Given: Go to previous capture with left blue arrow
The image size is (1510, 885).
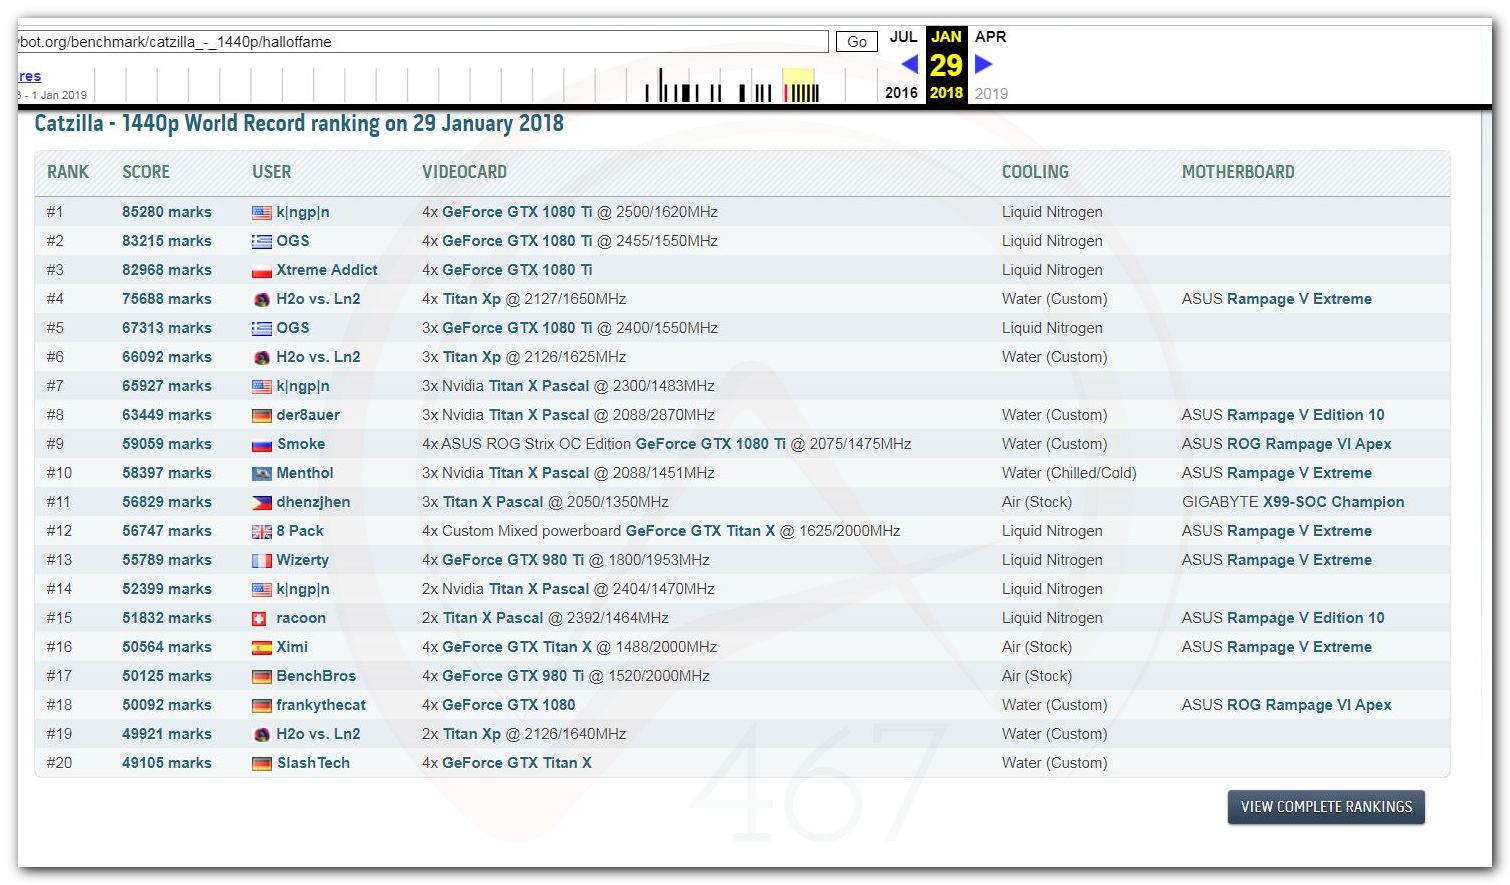Looking at the screenshot, I should click(909, 65).
